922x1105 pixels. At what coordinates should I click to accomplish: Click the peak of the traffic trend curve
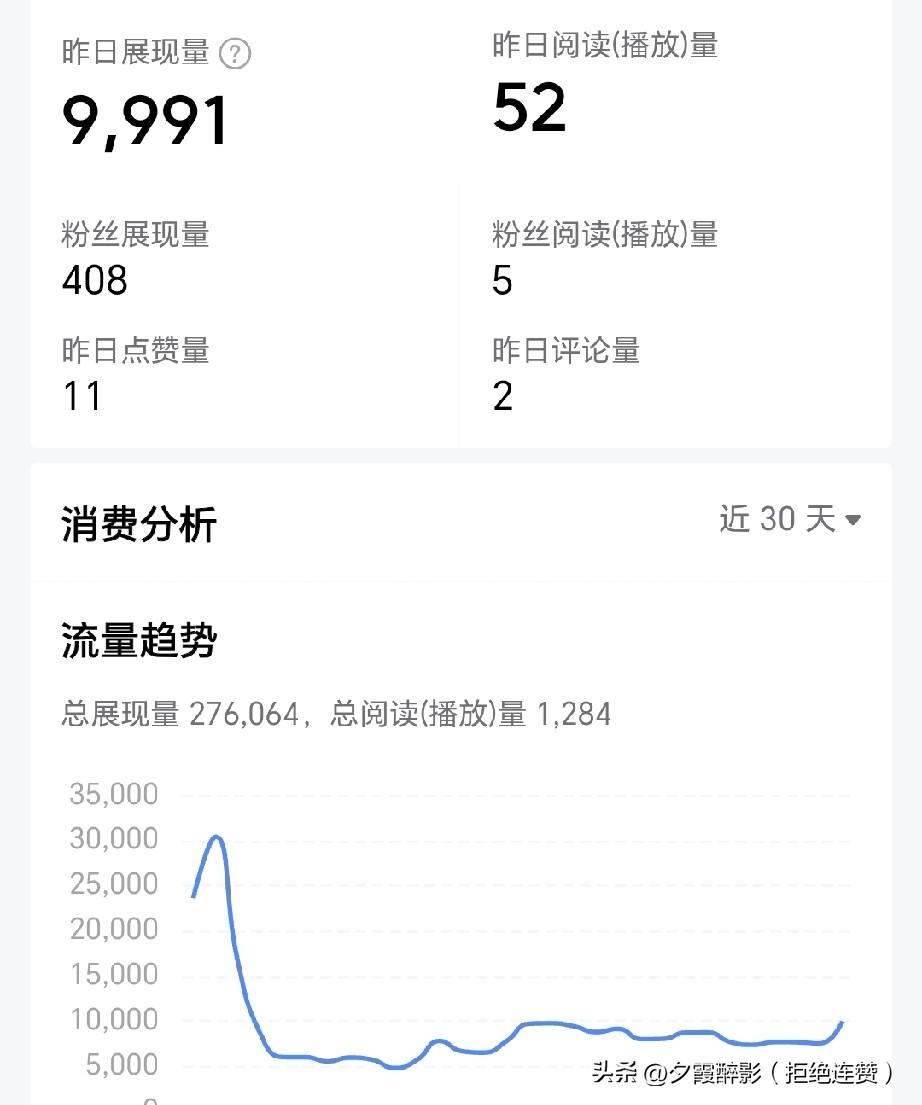pyautogui.click(x=216, y=835)
